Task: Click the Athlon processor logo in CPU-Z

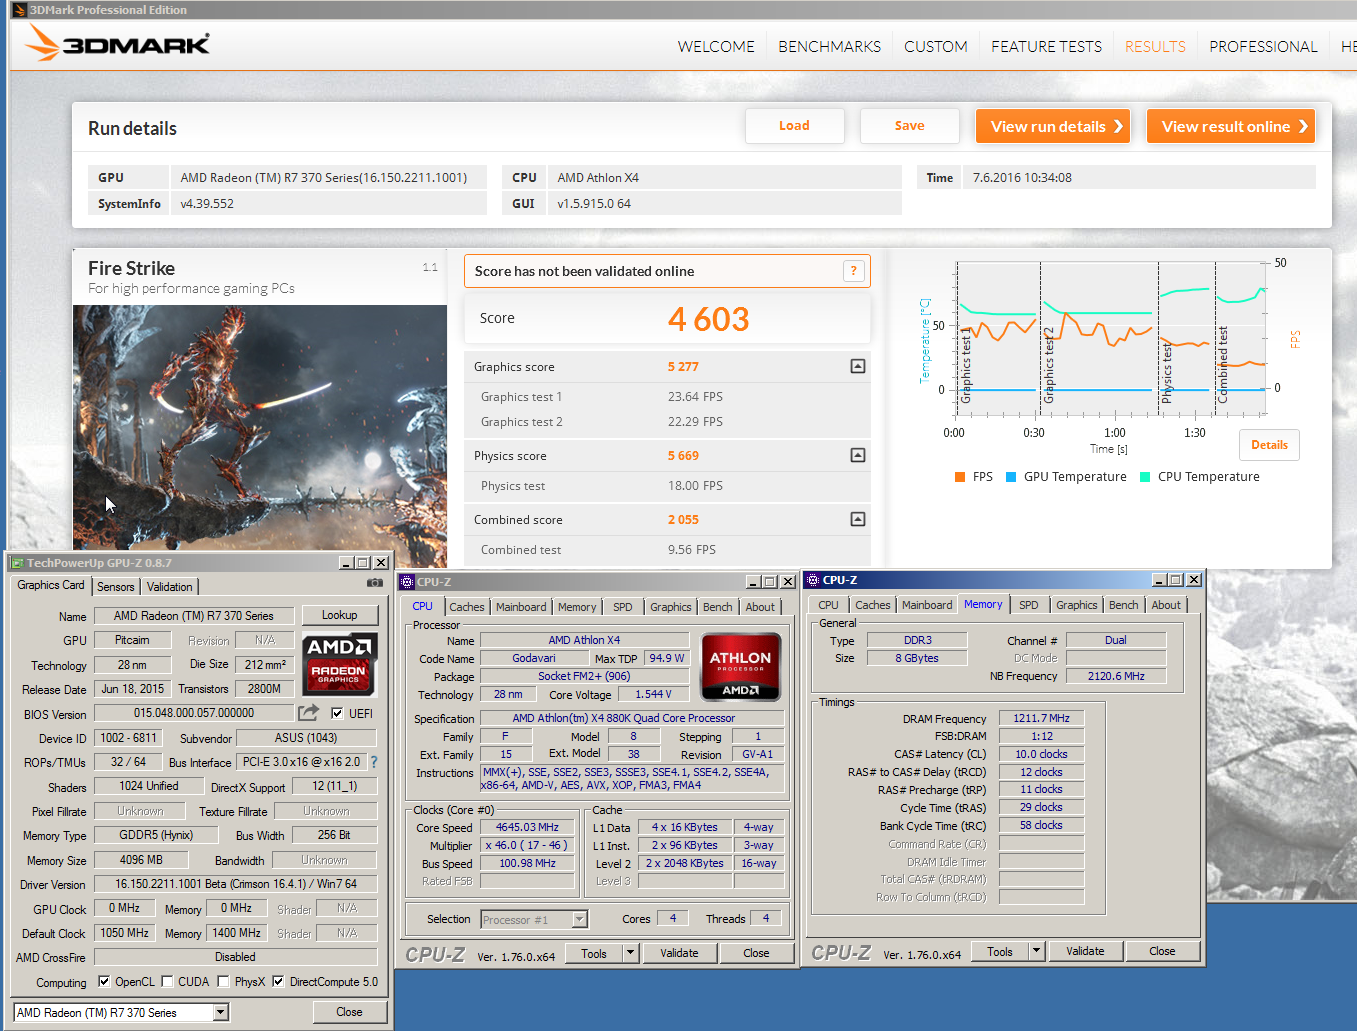Action: (740, 667)
